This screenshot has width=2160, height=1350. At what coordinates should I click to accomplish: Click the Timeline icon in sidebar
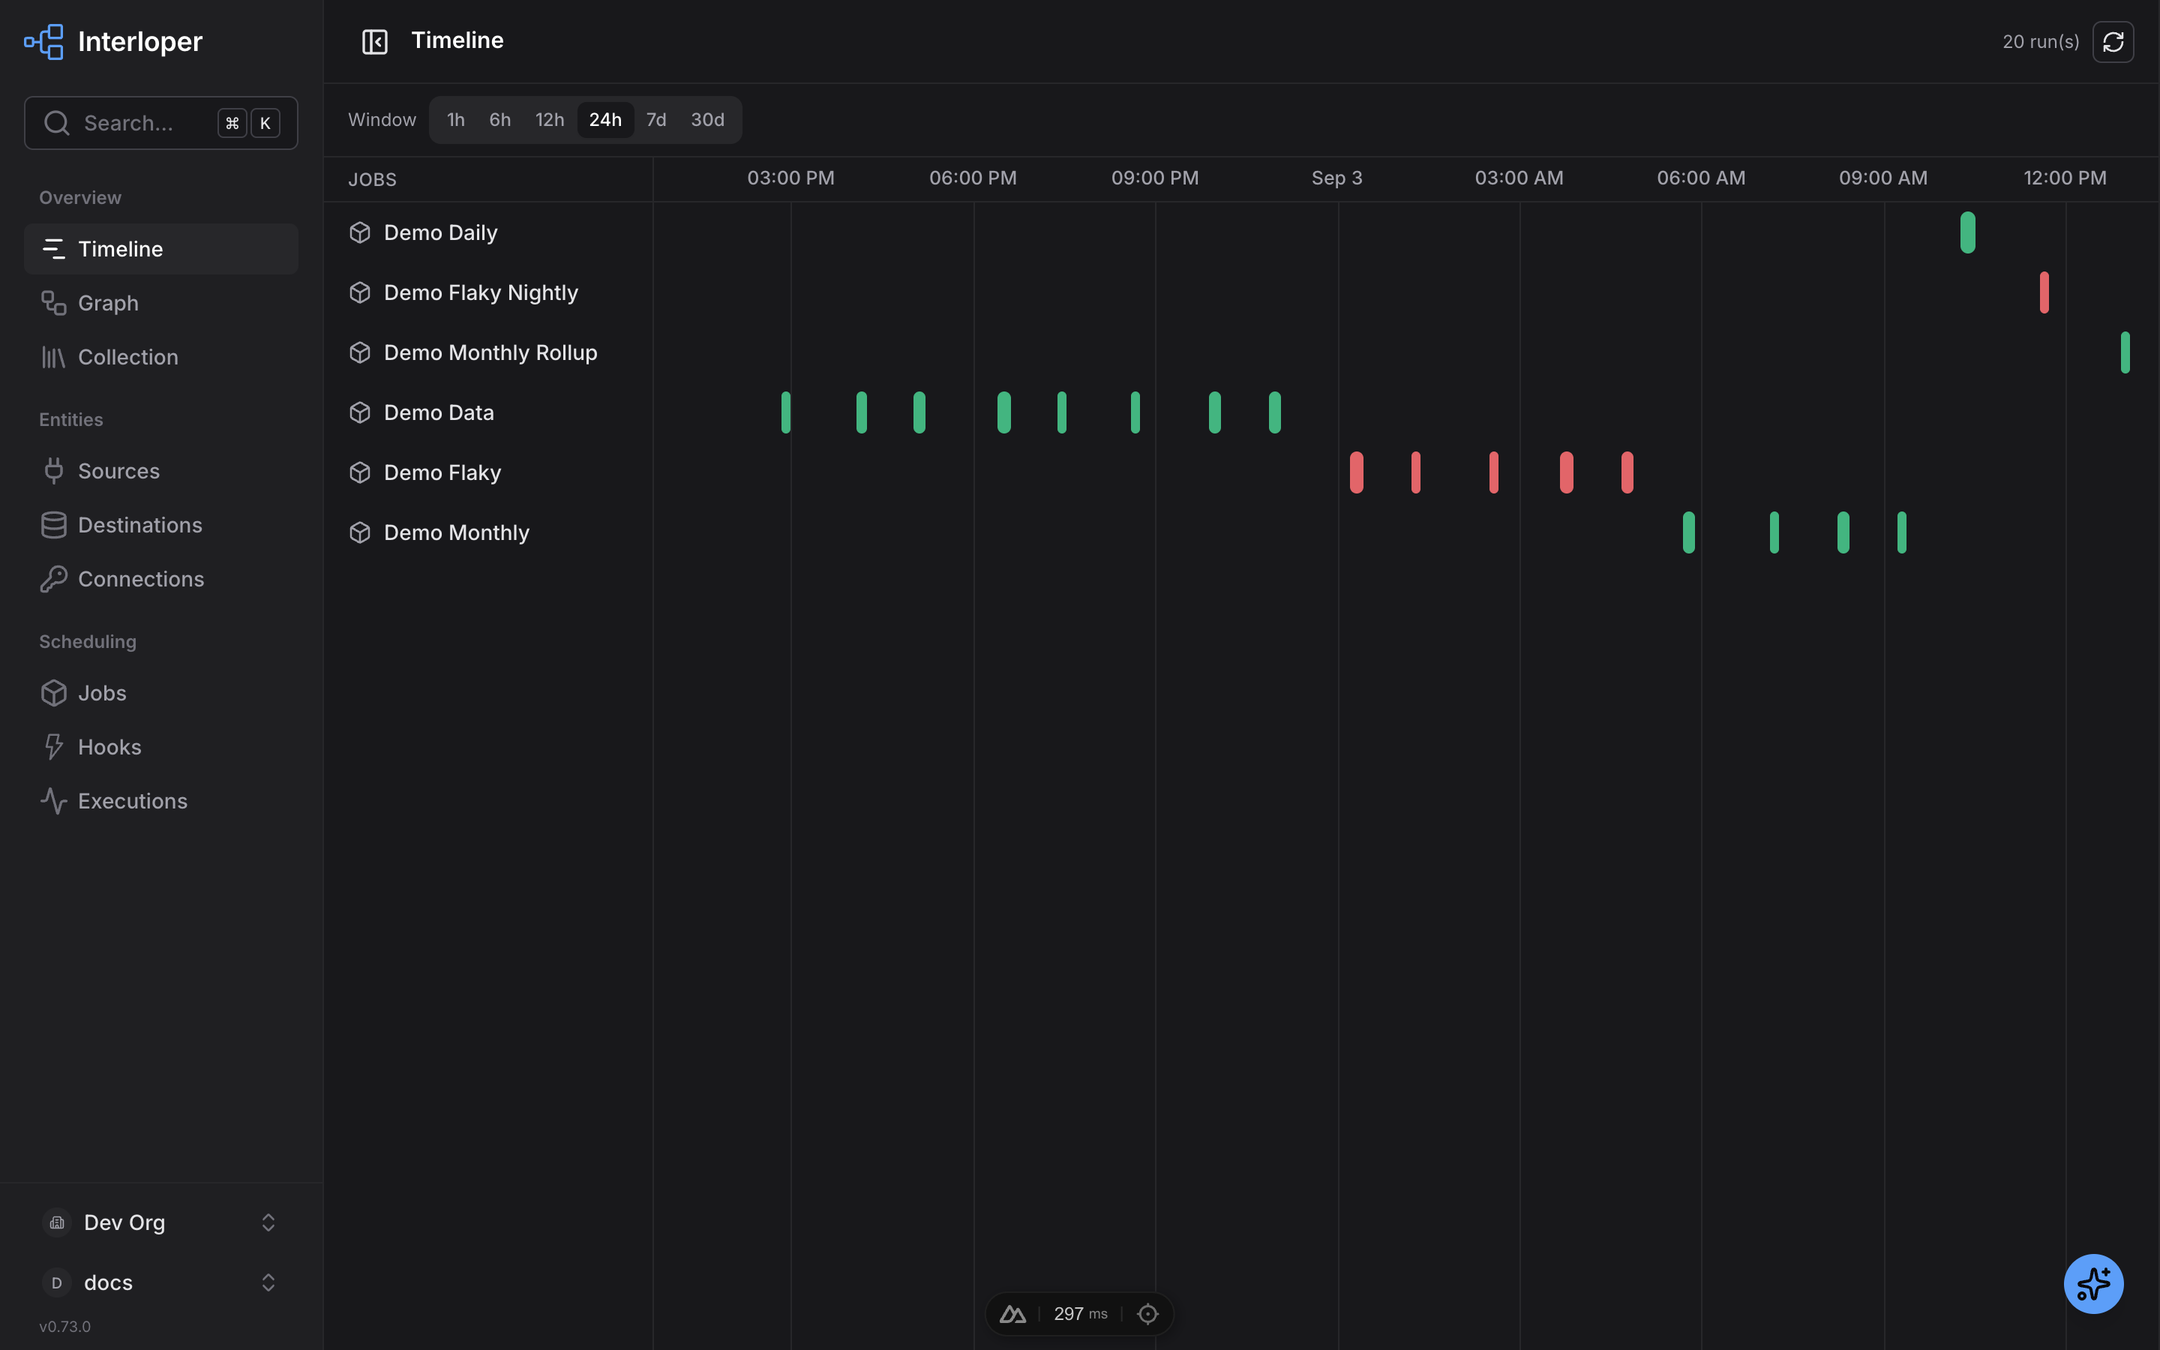[x=54, y=249]
